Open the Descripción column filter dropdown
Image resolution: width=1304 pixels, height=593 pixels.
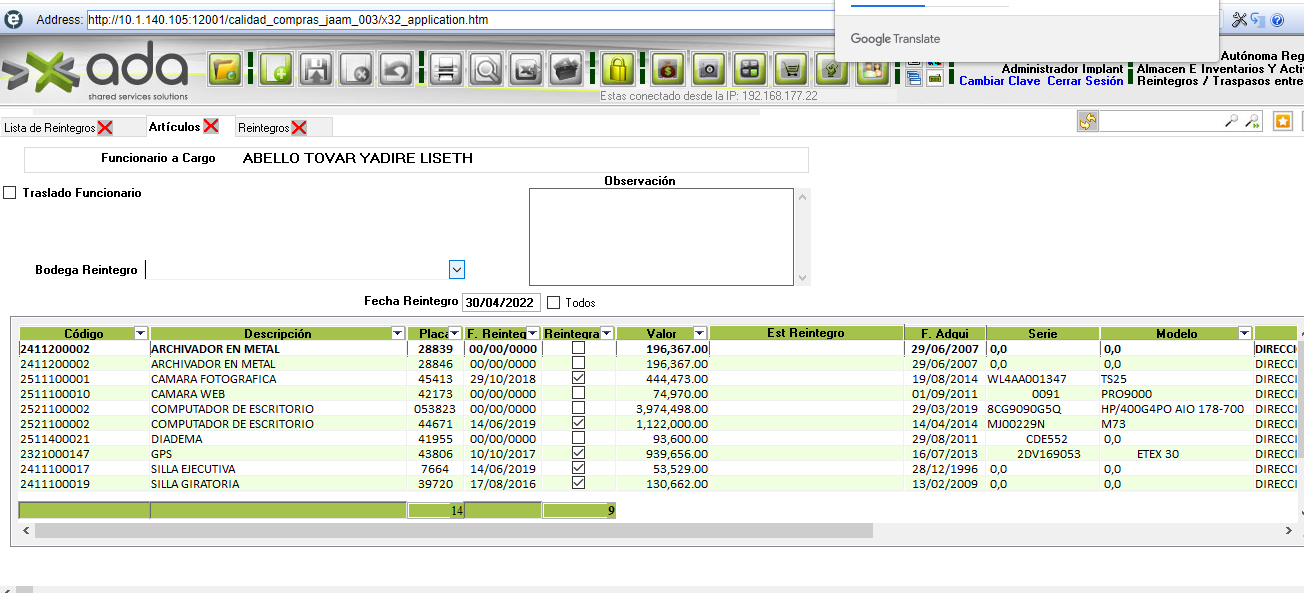point(398,333)
